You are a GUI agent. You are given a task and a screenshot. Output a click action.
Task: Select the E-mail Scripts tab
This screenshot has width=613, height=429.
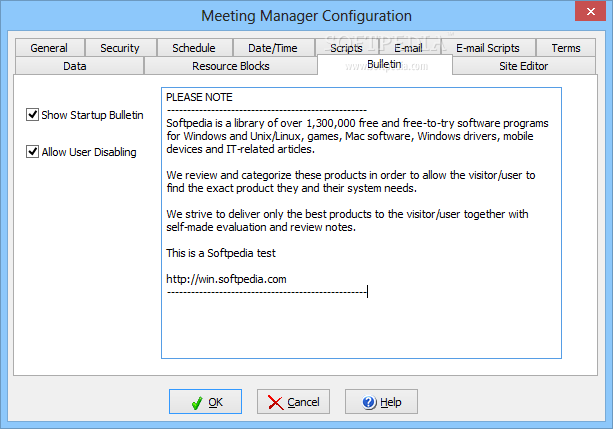[x=488, y=48]
